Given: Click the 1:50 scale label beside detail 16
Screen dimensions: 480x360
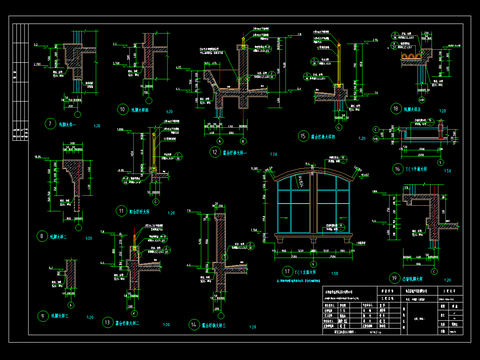Looking at the screenshot, I should click(447, 171).
